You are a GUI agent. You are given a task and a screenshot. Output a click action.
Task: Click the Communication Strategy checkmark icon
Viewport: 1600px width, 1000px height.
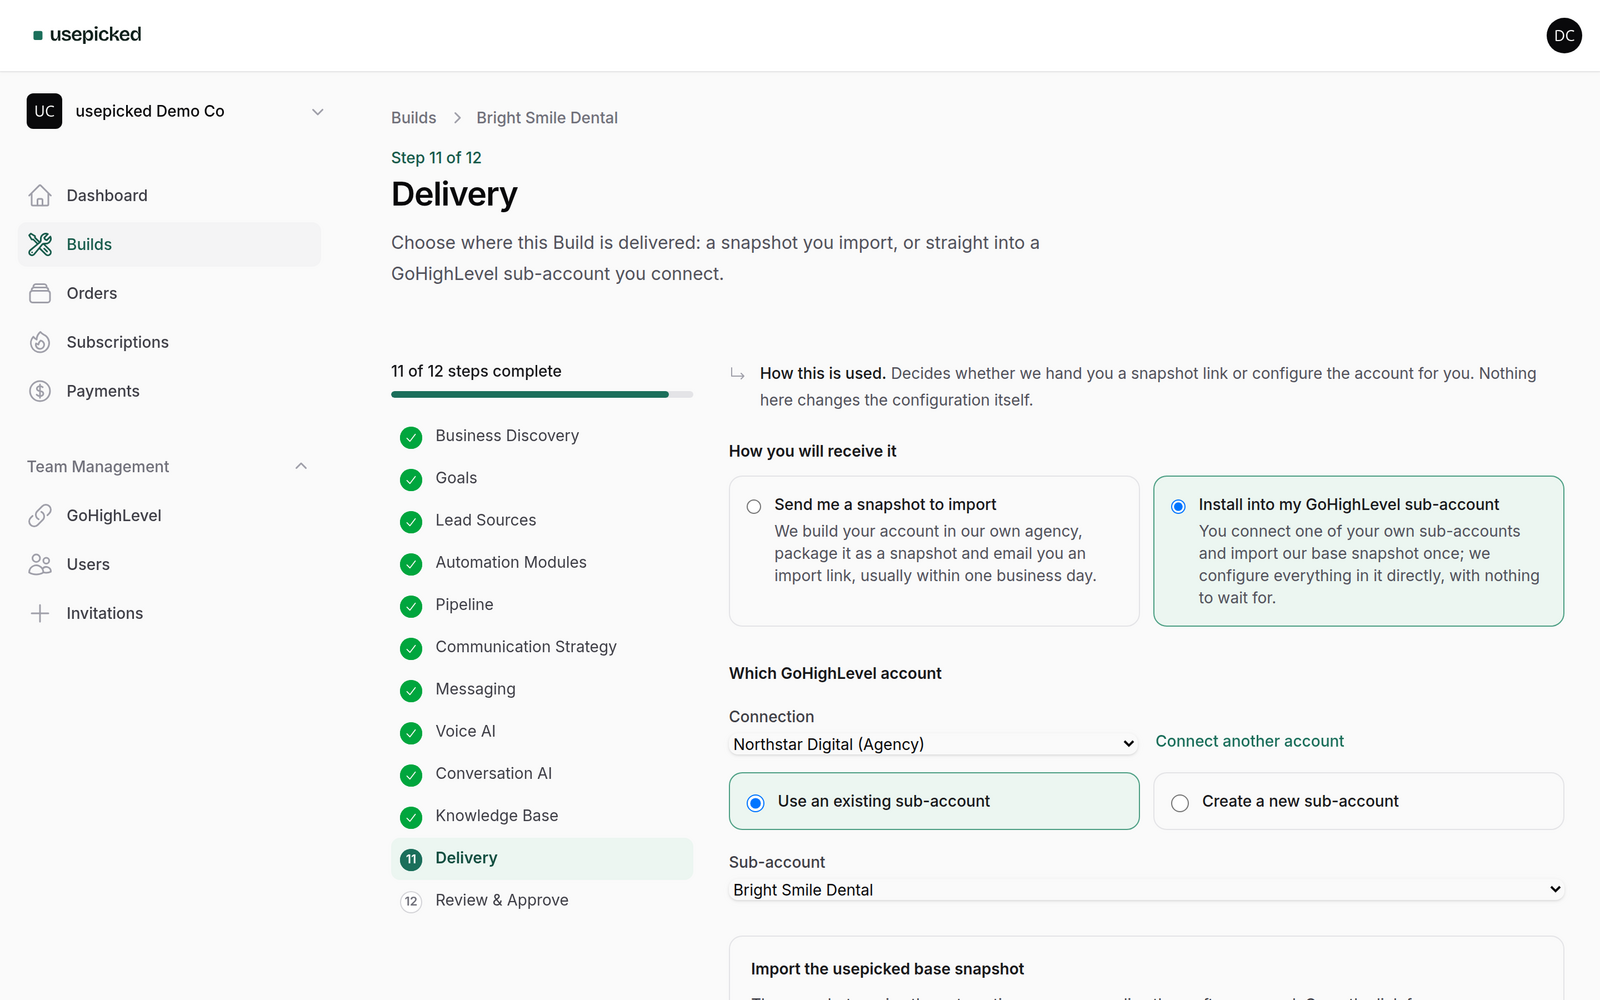[411, 648]
